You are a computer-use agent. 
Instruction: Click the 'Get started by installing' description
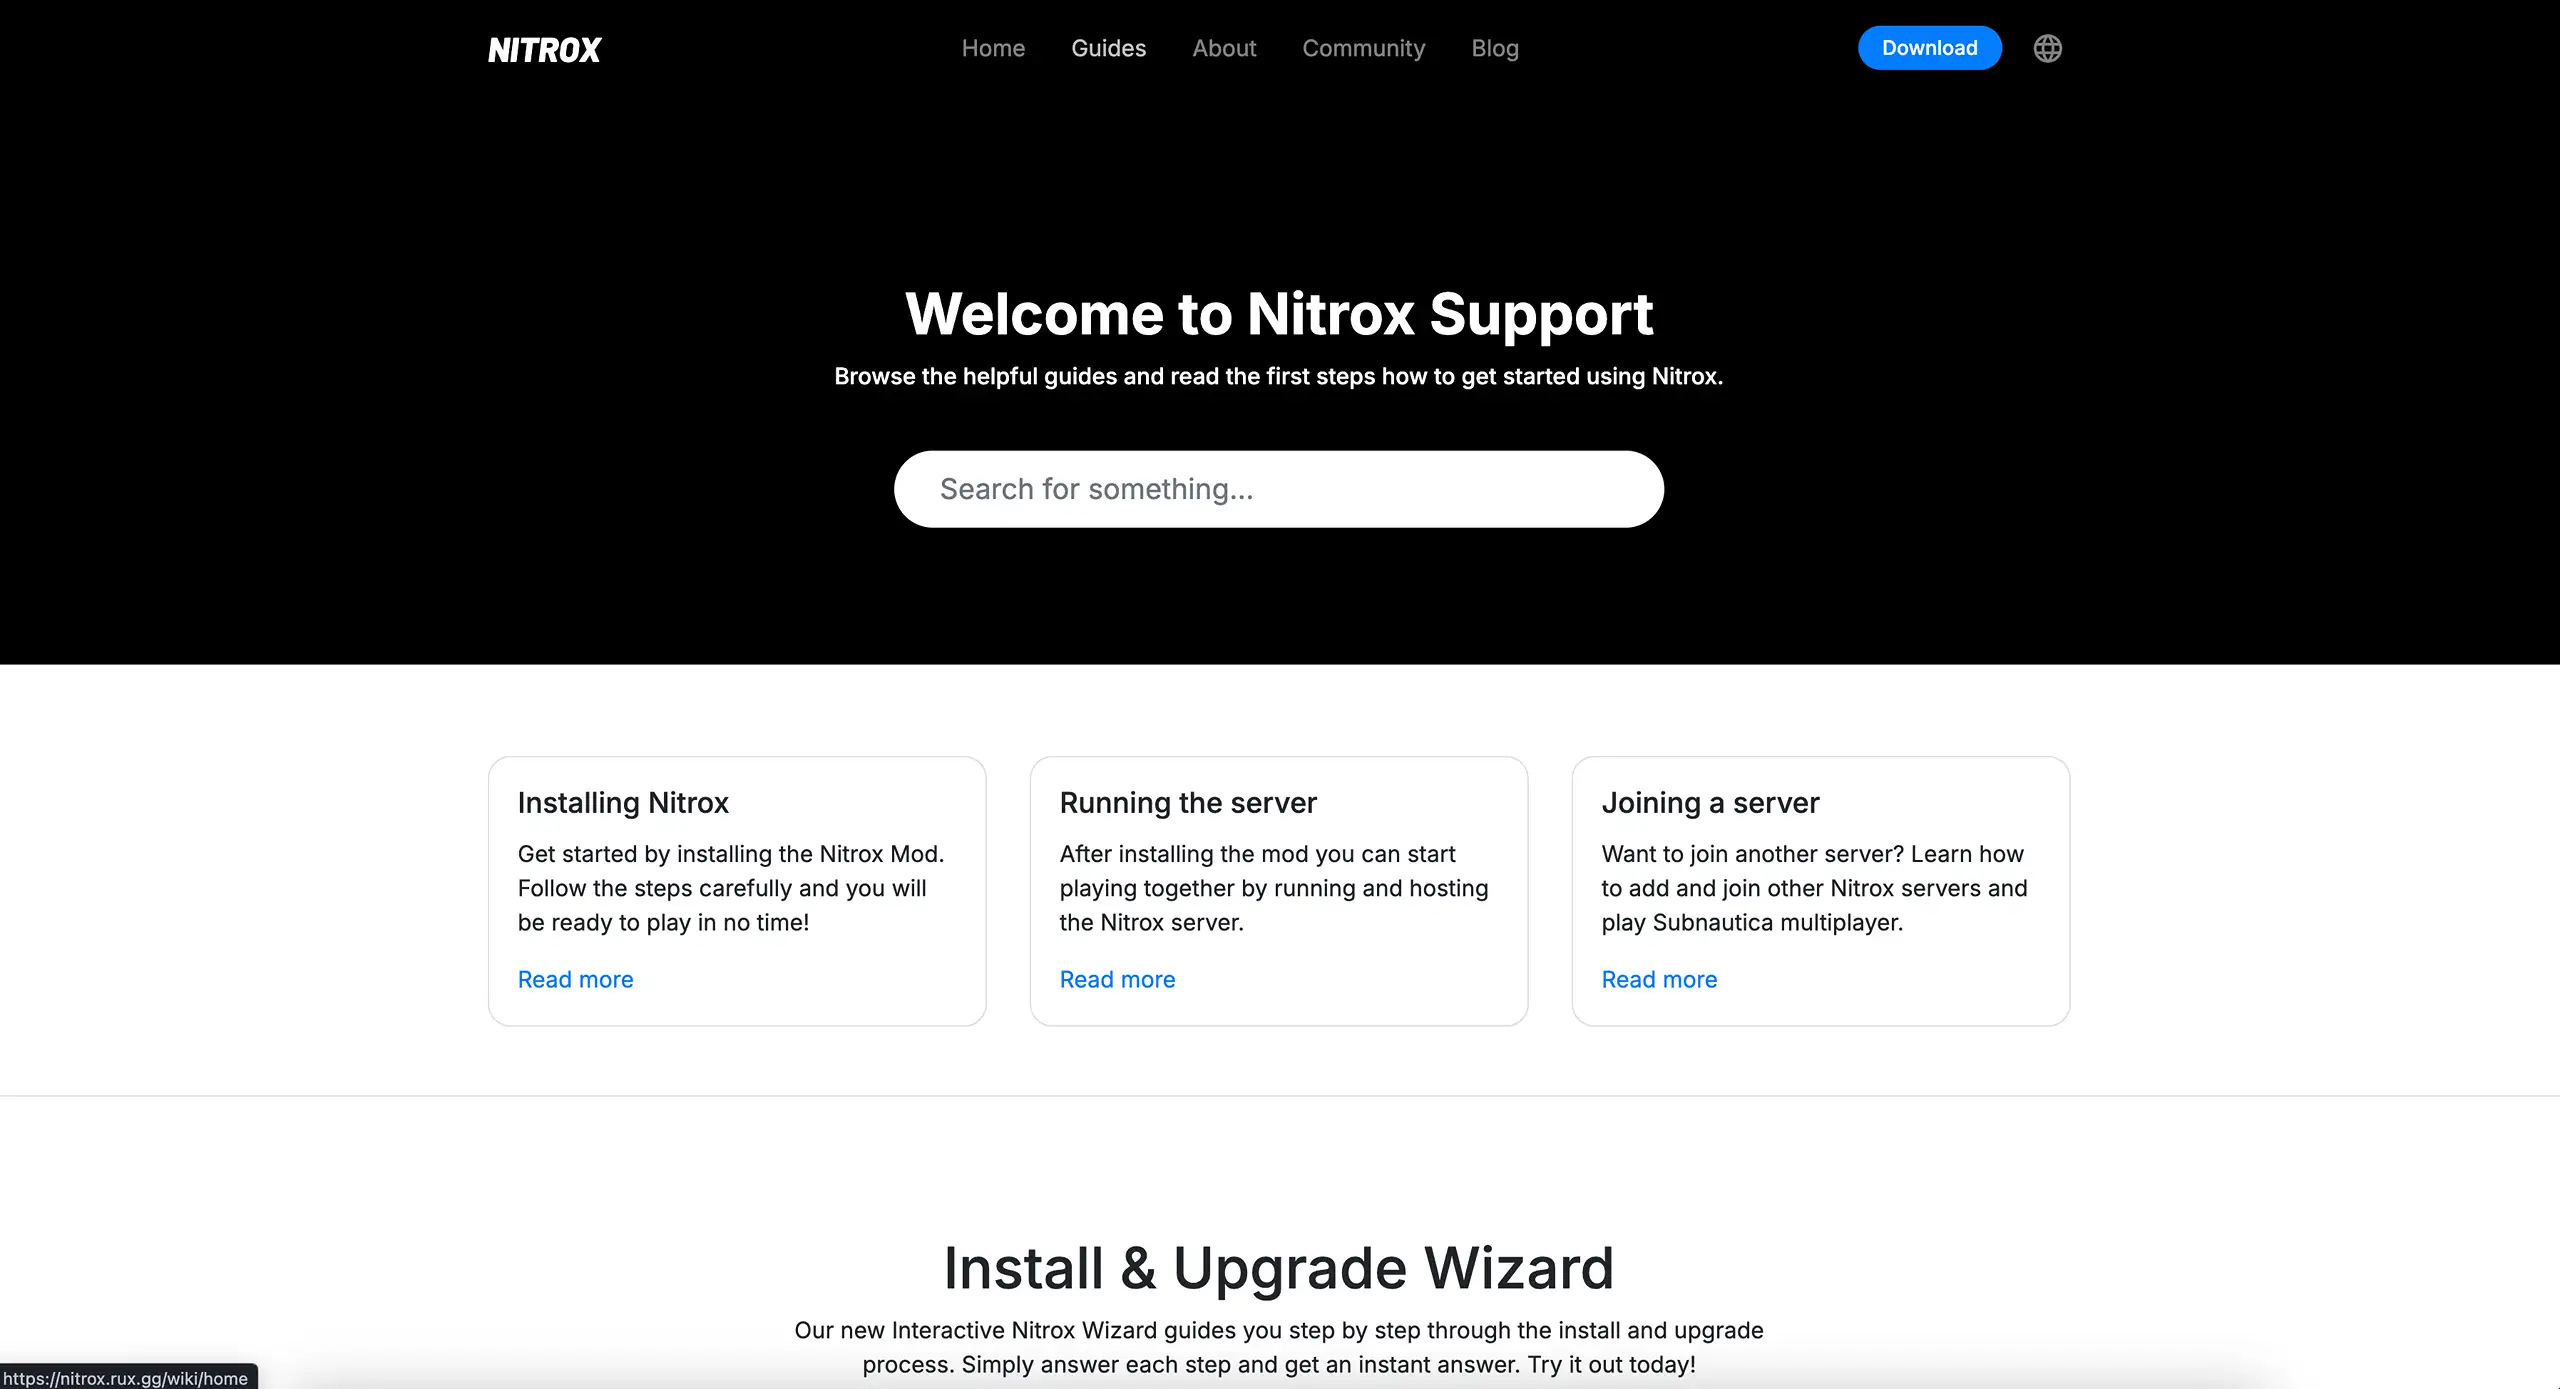(731, 888)
